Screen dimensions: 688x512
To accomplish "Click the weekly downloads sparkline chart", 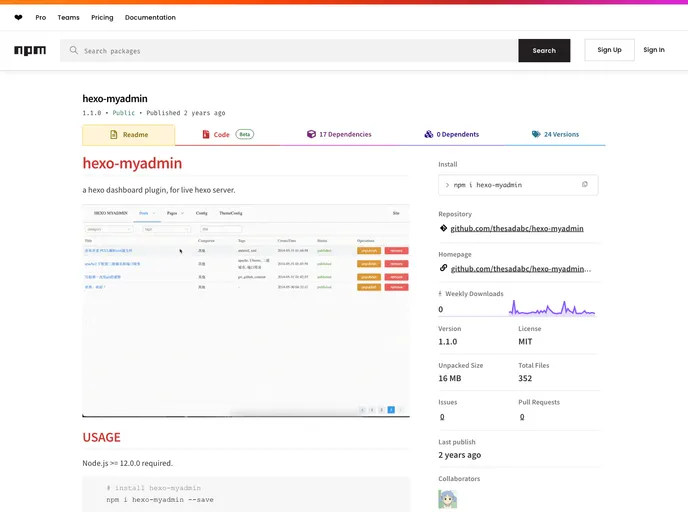I will [552, 308].
